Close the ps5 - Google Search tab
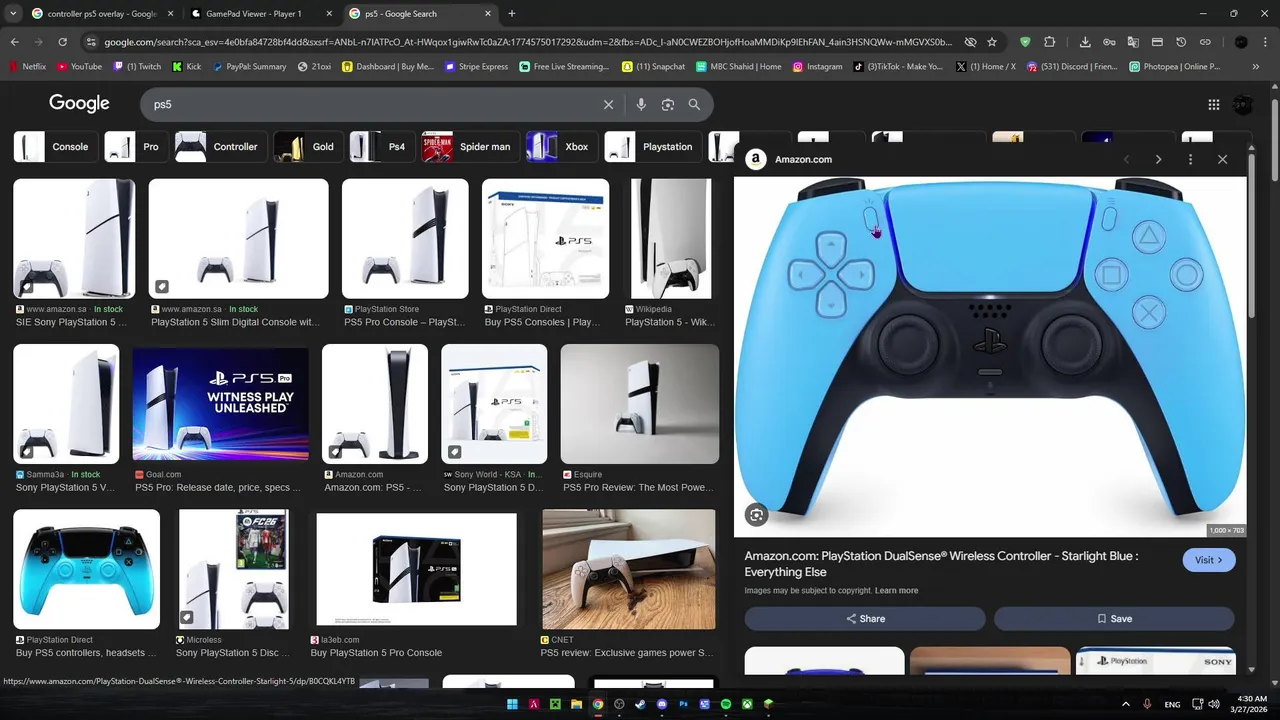 488,14
